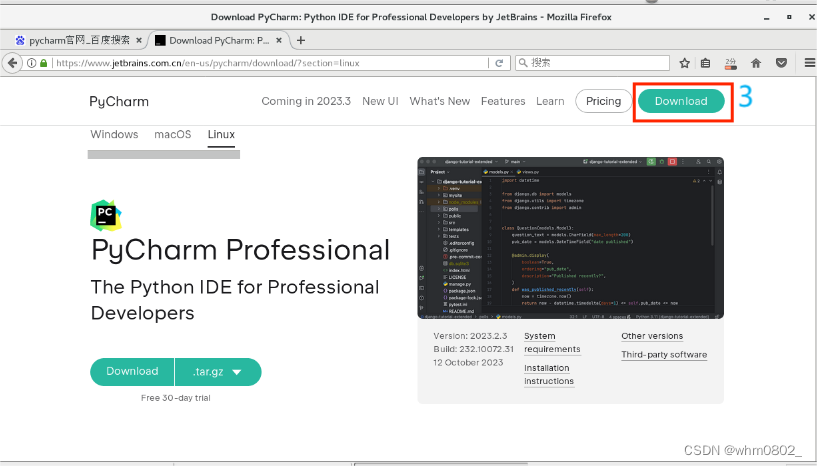Screen dimensions: 817x466
Task: Expand the .tar.gz format dropdown
Action: tap(218, 372)
